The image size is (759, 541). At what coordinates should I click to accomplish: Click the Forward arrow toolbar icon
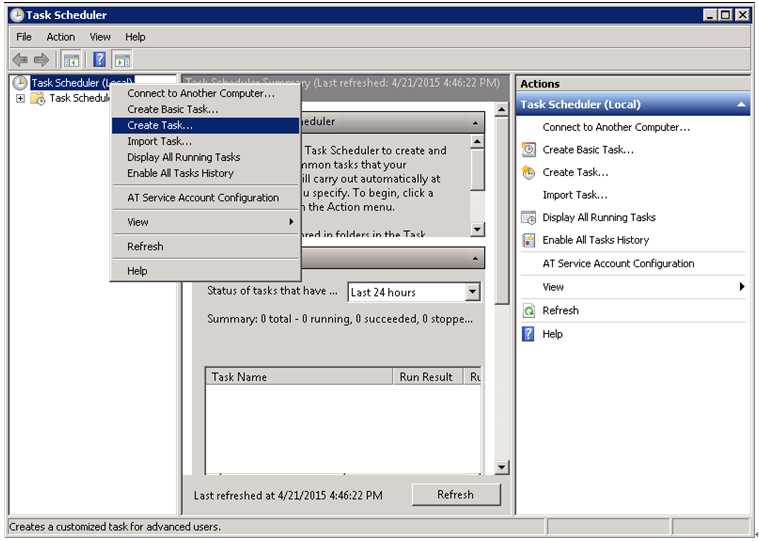[42, 60]
